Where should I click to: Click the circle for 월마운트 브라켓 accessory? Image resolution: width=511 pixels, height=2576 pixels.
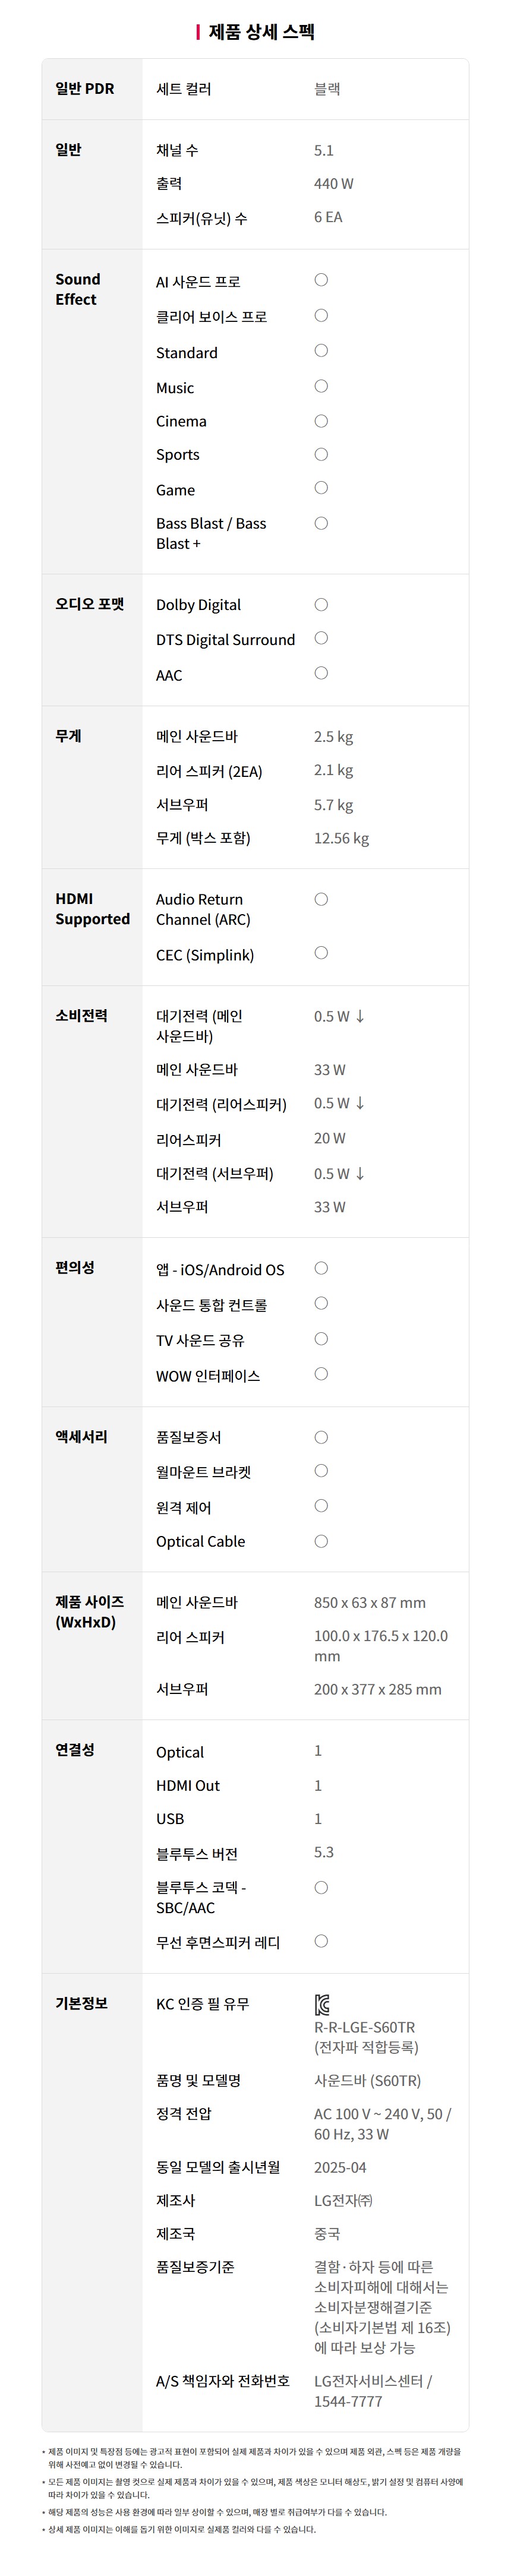tap(321, 1471)
